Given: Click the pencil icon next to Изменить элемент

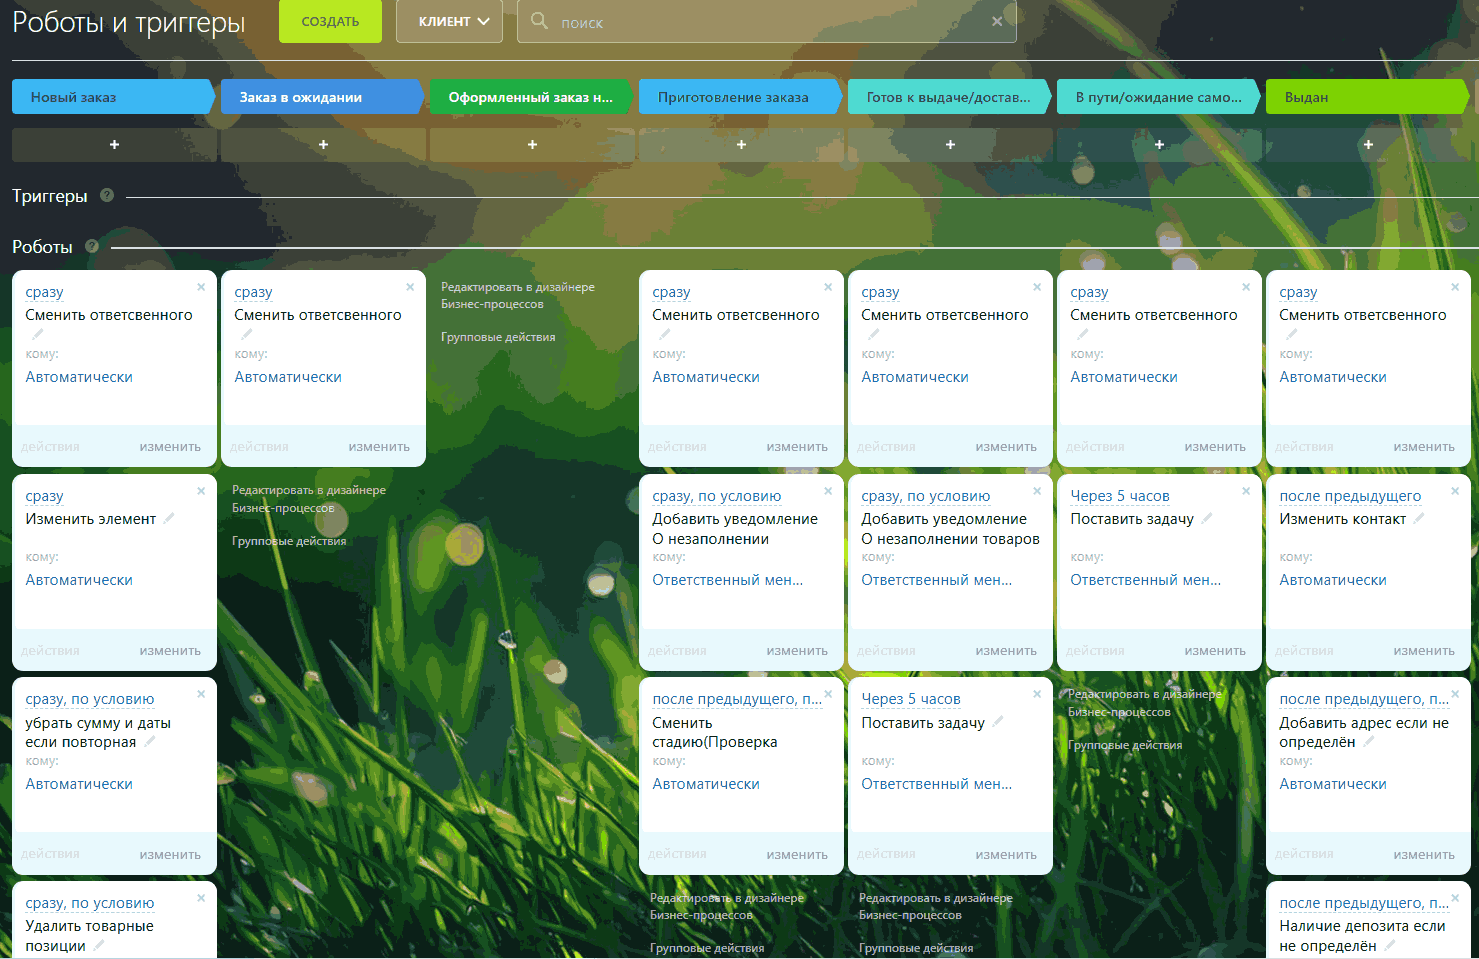Looking at the screenshot, I should pyautogui.click(x=169, y=518).
